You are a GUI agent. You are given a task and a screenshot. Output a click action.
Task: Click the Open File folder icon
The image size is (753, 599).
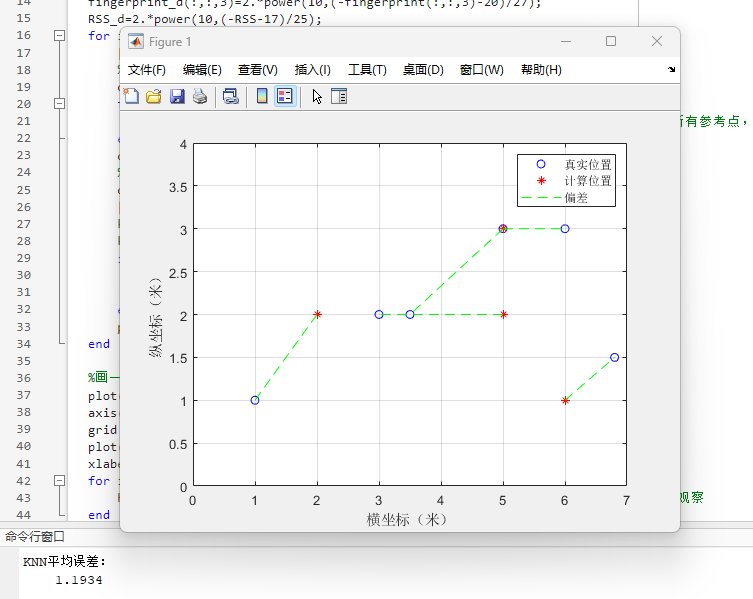coord(154,97)
